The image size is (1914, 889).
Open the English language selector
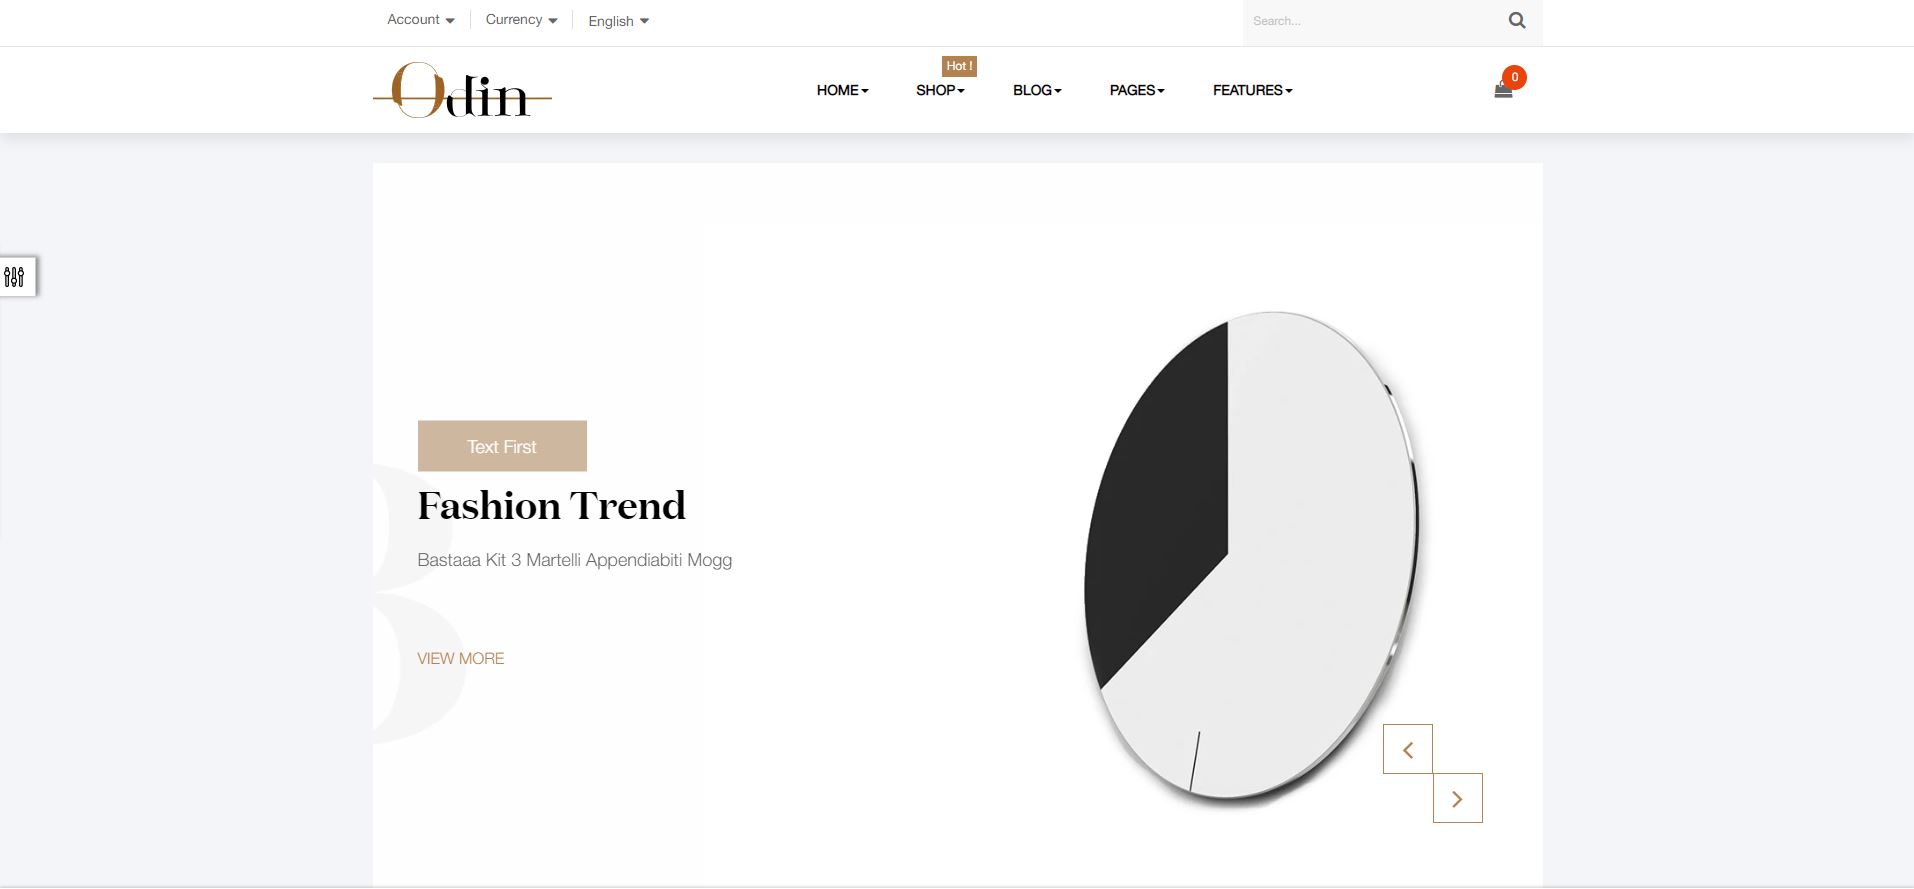pyautogui.click(x=618, y=21)
